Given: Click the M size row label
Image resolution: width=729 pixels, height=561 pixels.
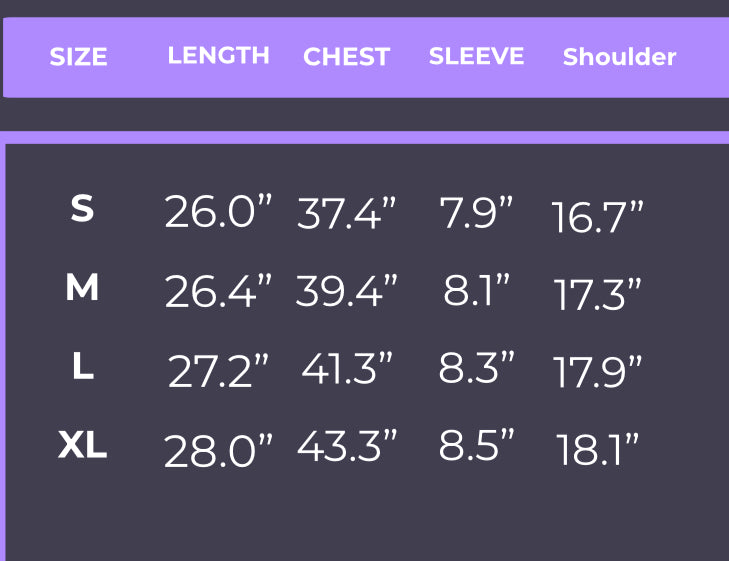Looking at the screenshot, I should click(82, 289).
